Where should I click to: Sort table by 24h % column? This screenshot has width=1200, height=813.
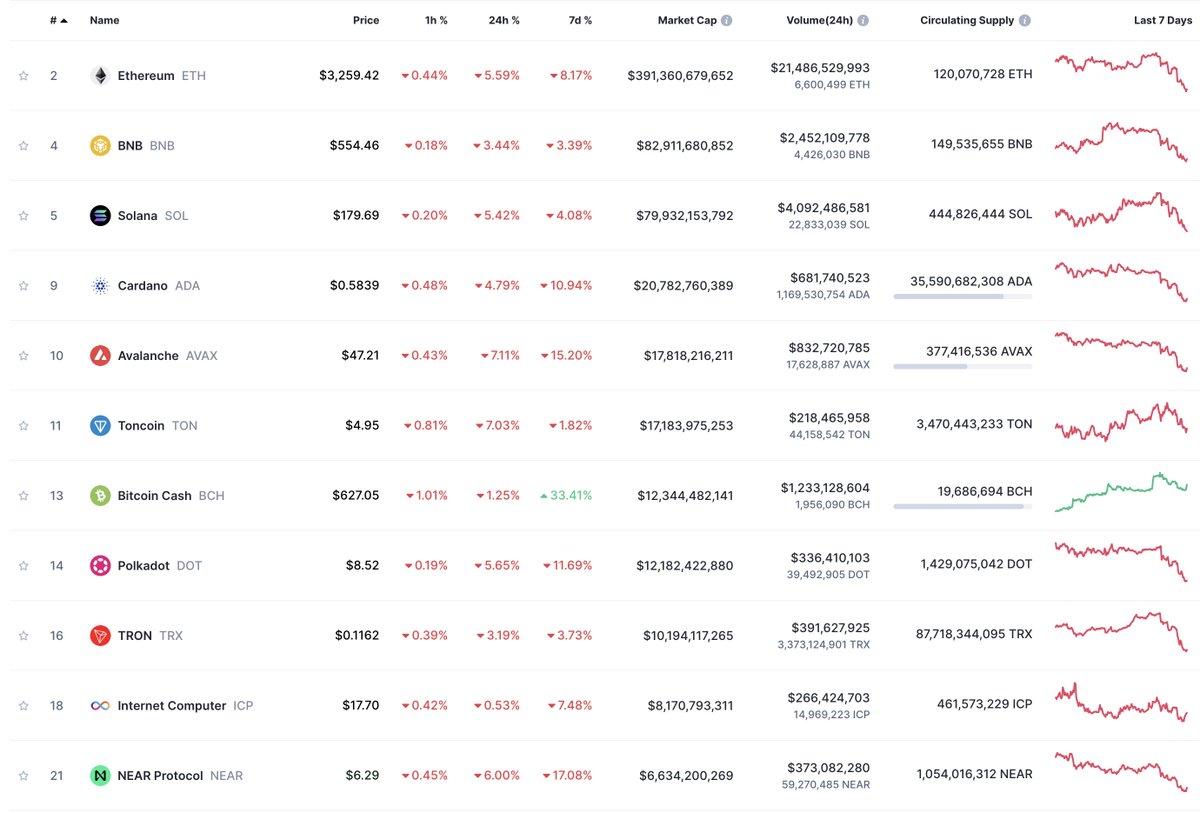click(x=502, y=20)
